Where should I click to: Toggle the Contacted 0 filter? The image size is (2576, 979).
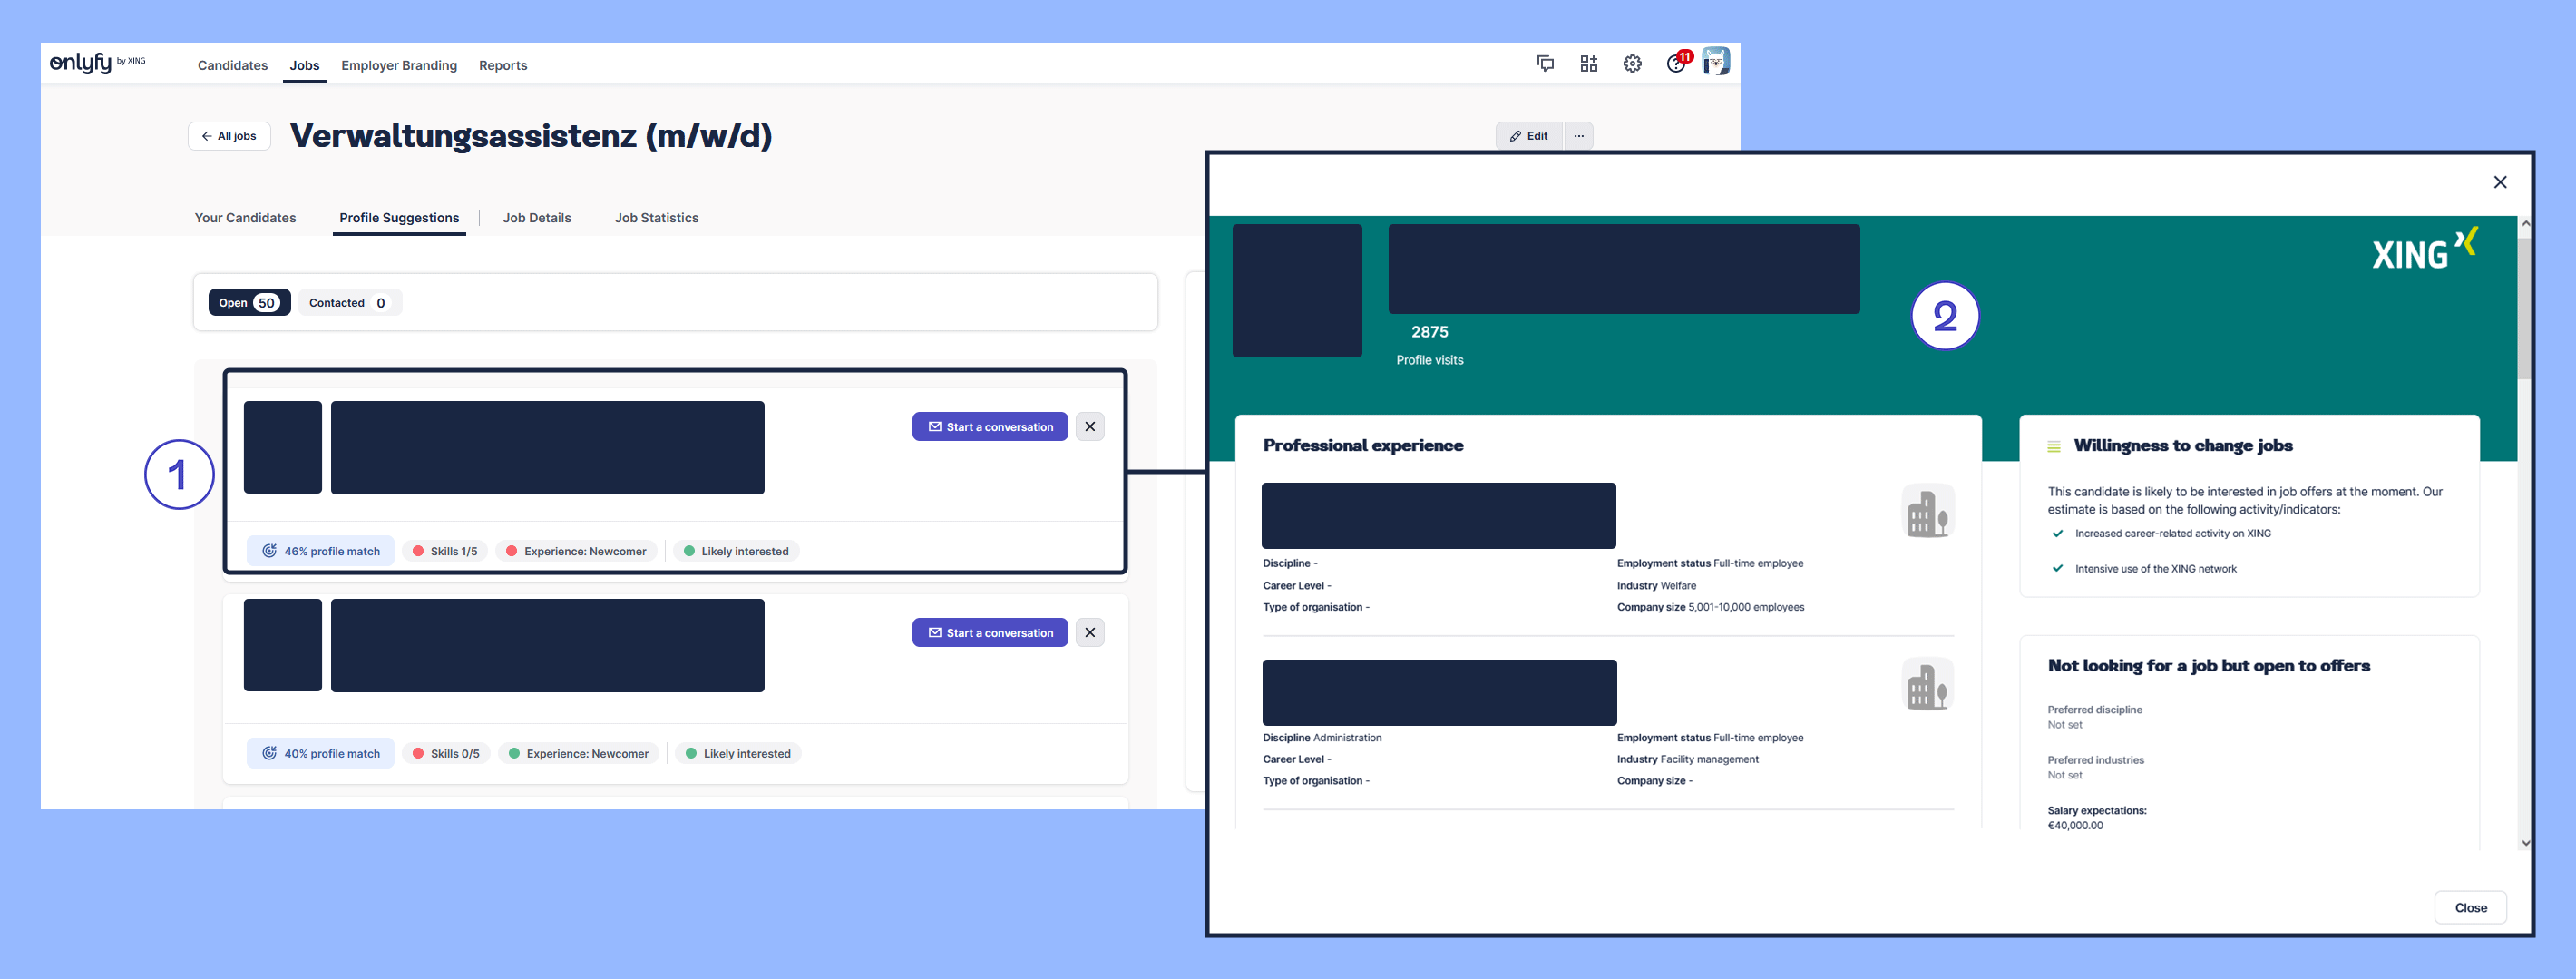pos(349,303)
